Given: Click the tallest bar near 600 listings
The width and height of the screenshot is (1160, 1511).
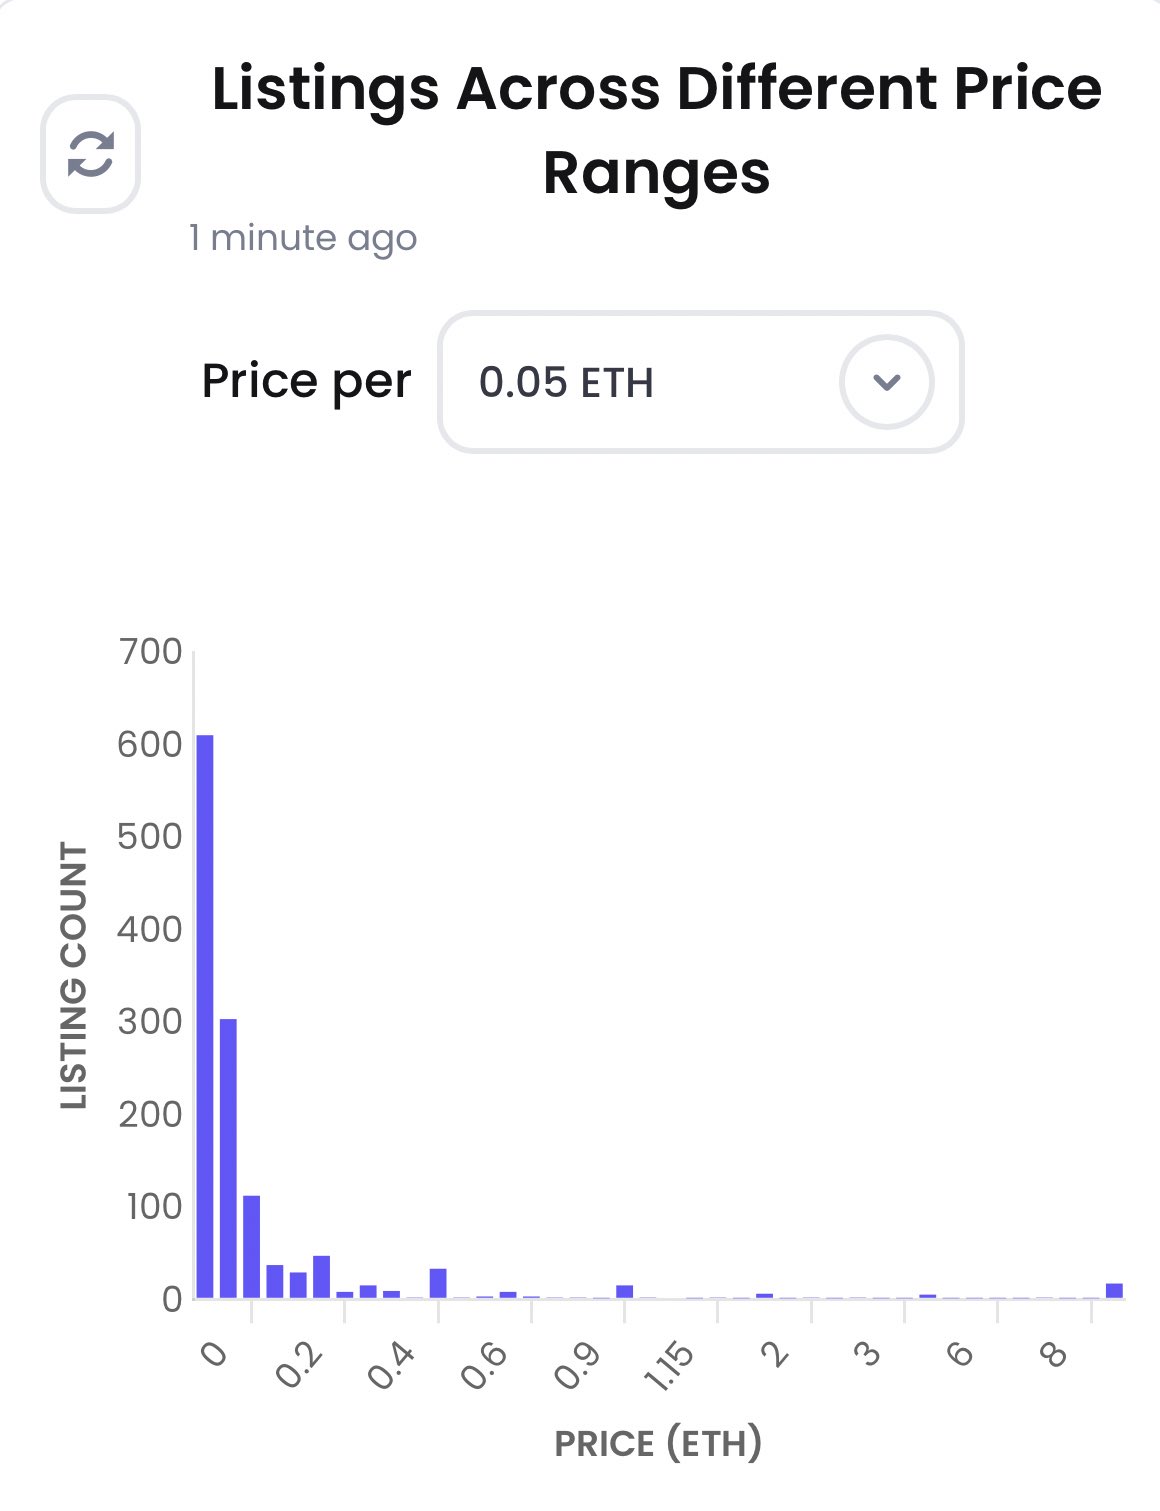Looking at the screenshot, I should [205, 1016].
